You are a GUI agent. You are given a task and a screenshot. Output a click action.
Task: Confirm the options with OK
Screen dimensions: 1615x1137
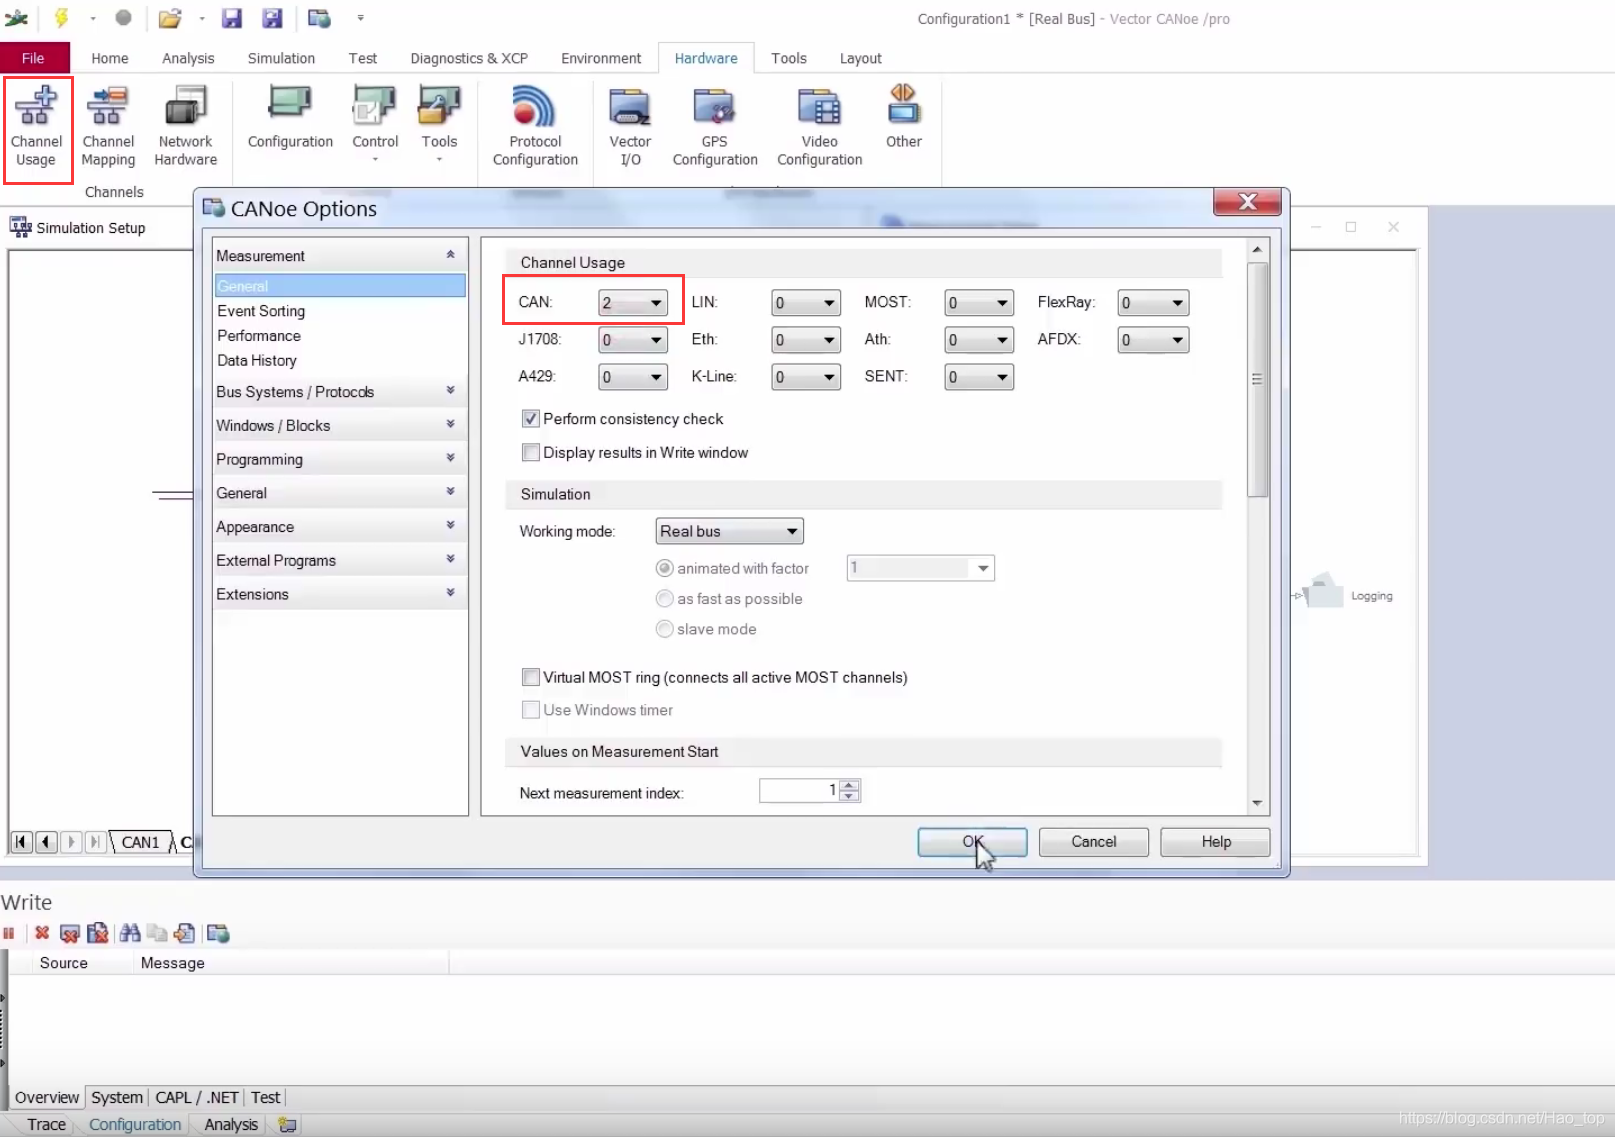(x=972, y=842)
